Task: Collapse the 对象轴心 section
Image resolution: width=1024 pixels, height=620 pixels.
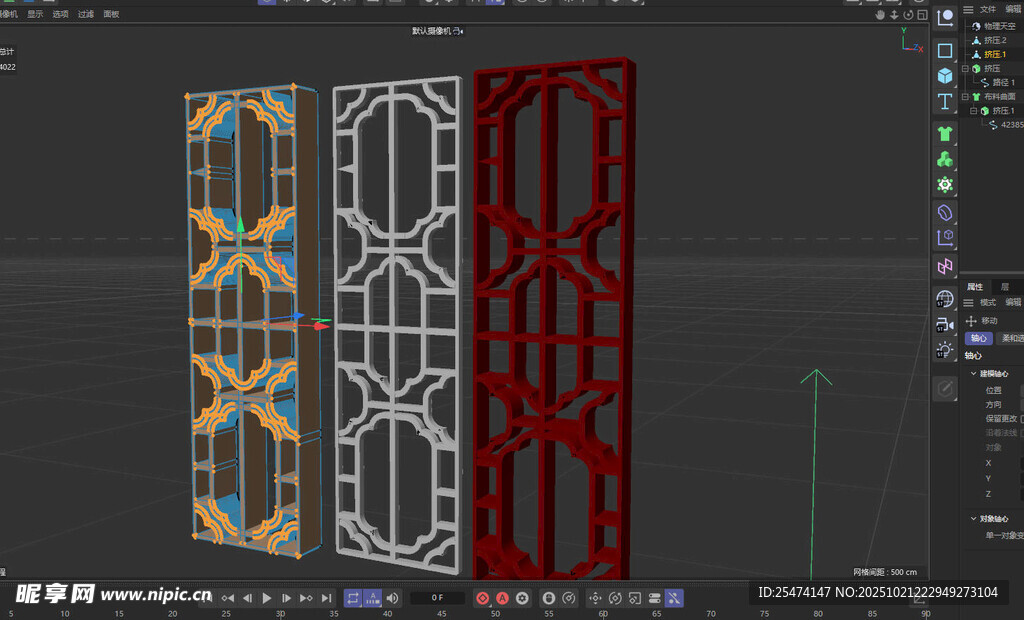Action: tap(974, 519)
